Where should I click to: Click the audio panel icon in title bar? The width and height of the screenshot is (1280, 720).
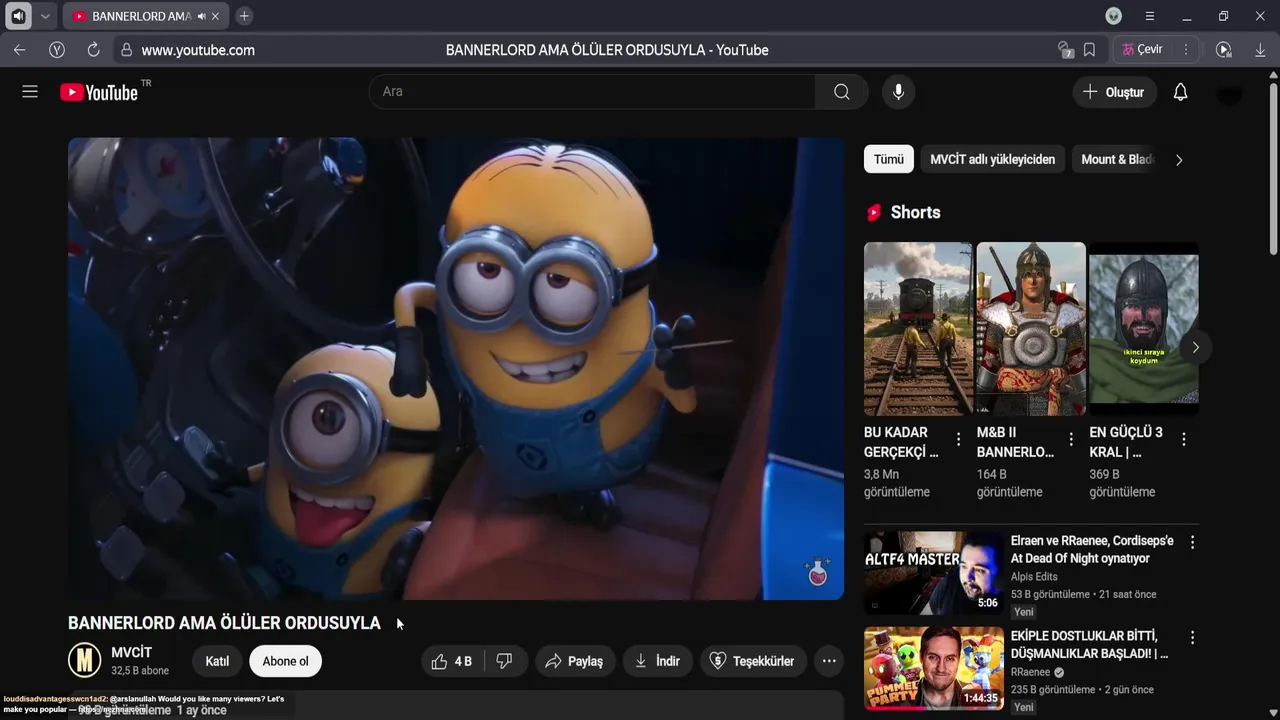(x=18, y=17)
